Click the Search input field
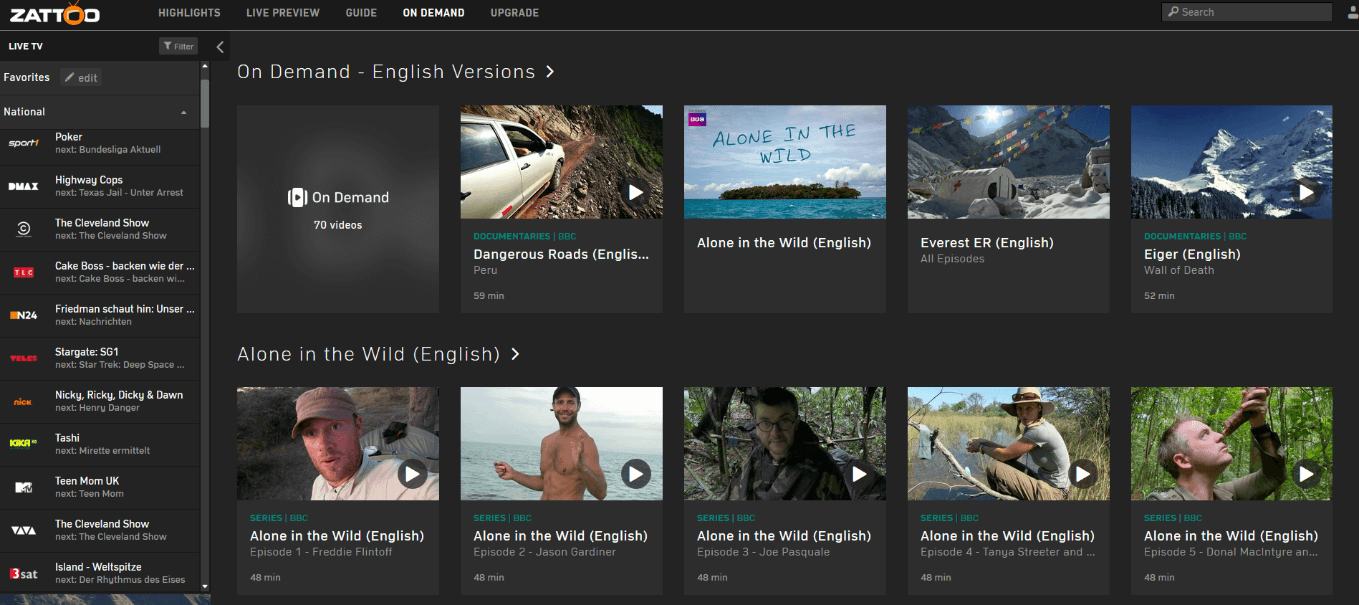The height and width of the screenshot is (605, 1359). 1246,12
